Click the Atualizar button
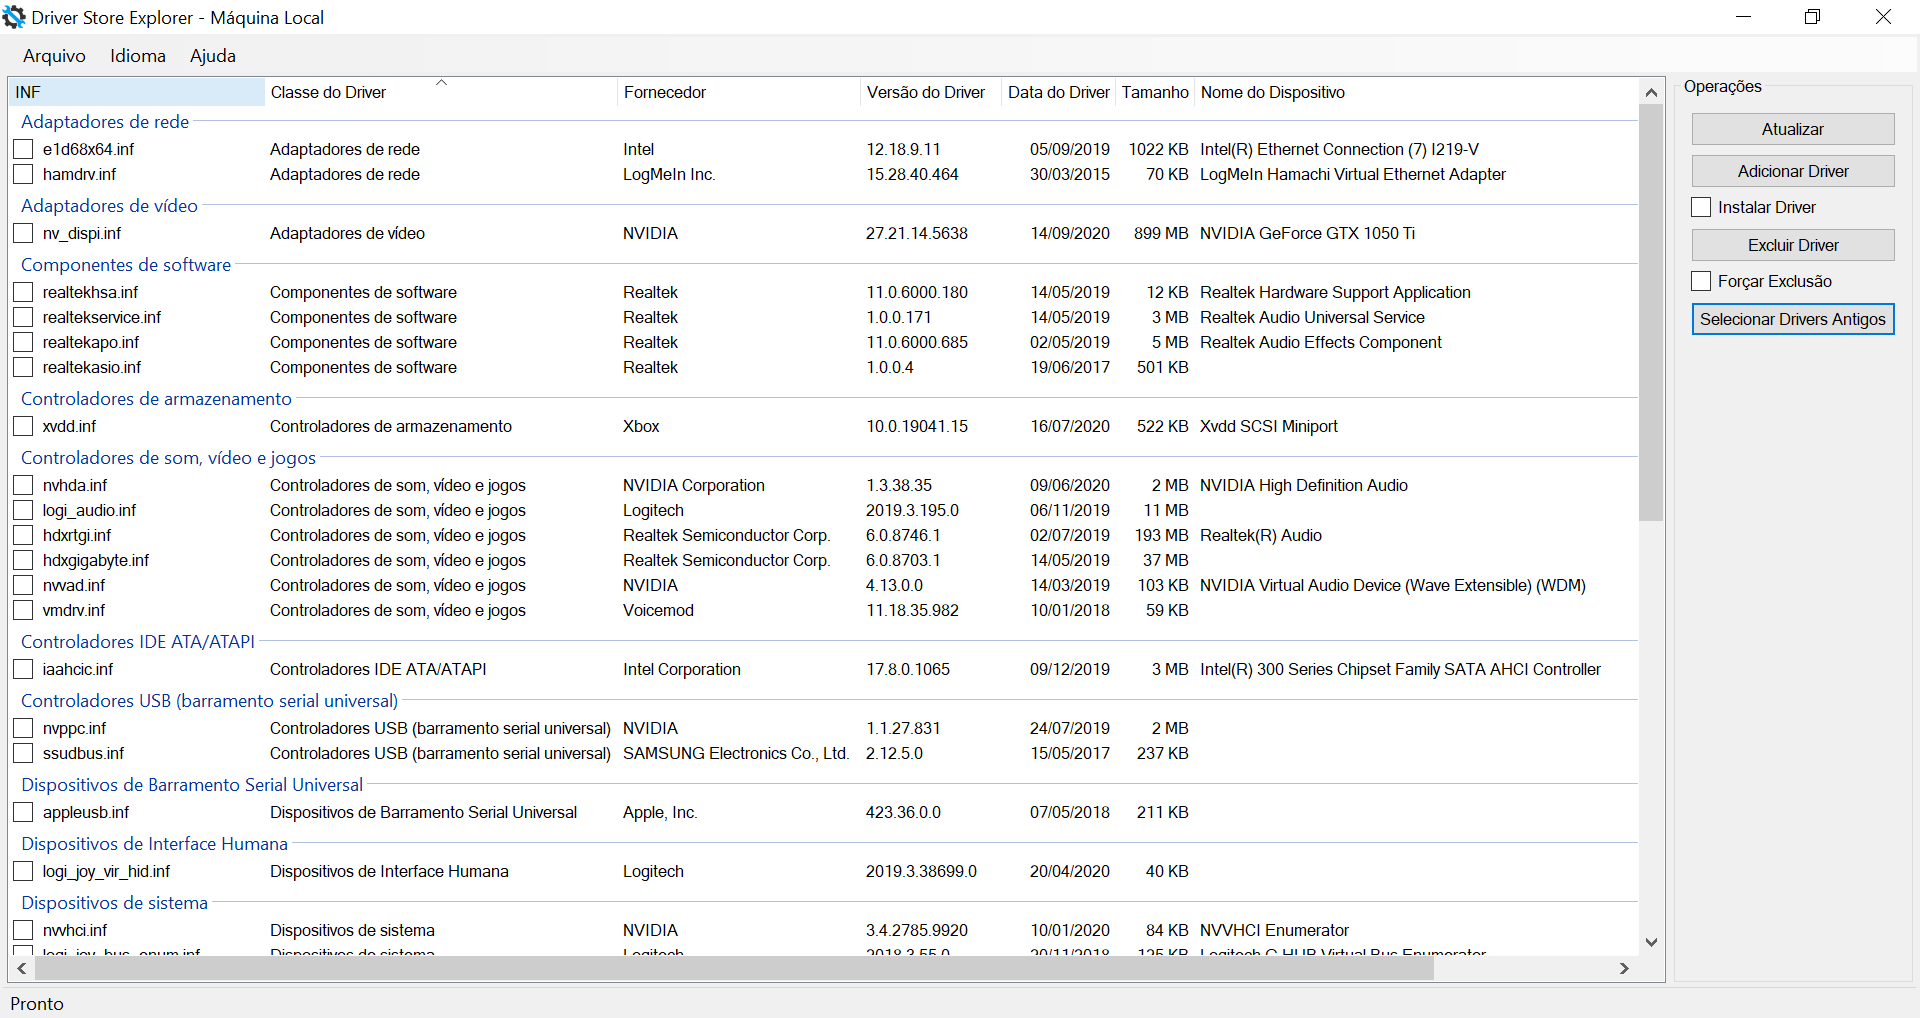Image resolution: width=1920 pixels, height=1018 pixels. pos(1792,128)
